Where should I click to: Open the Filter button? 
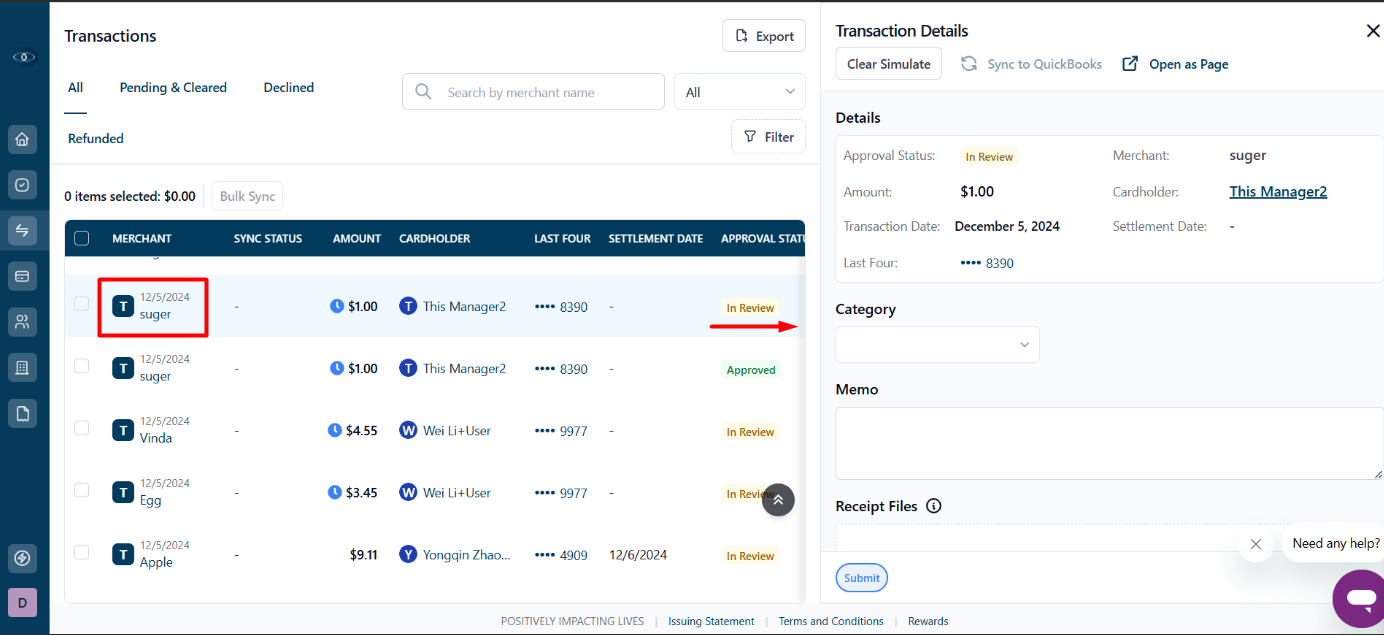pyautogui.click(x=768, y=137)
